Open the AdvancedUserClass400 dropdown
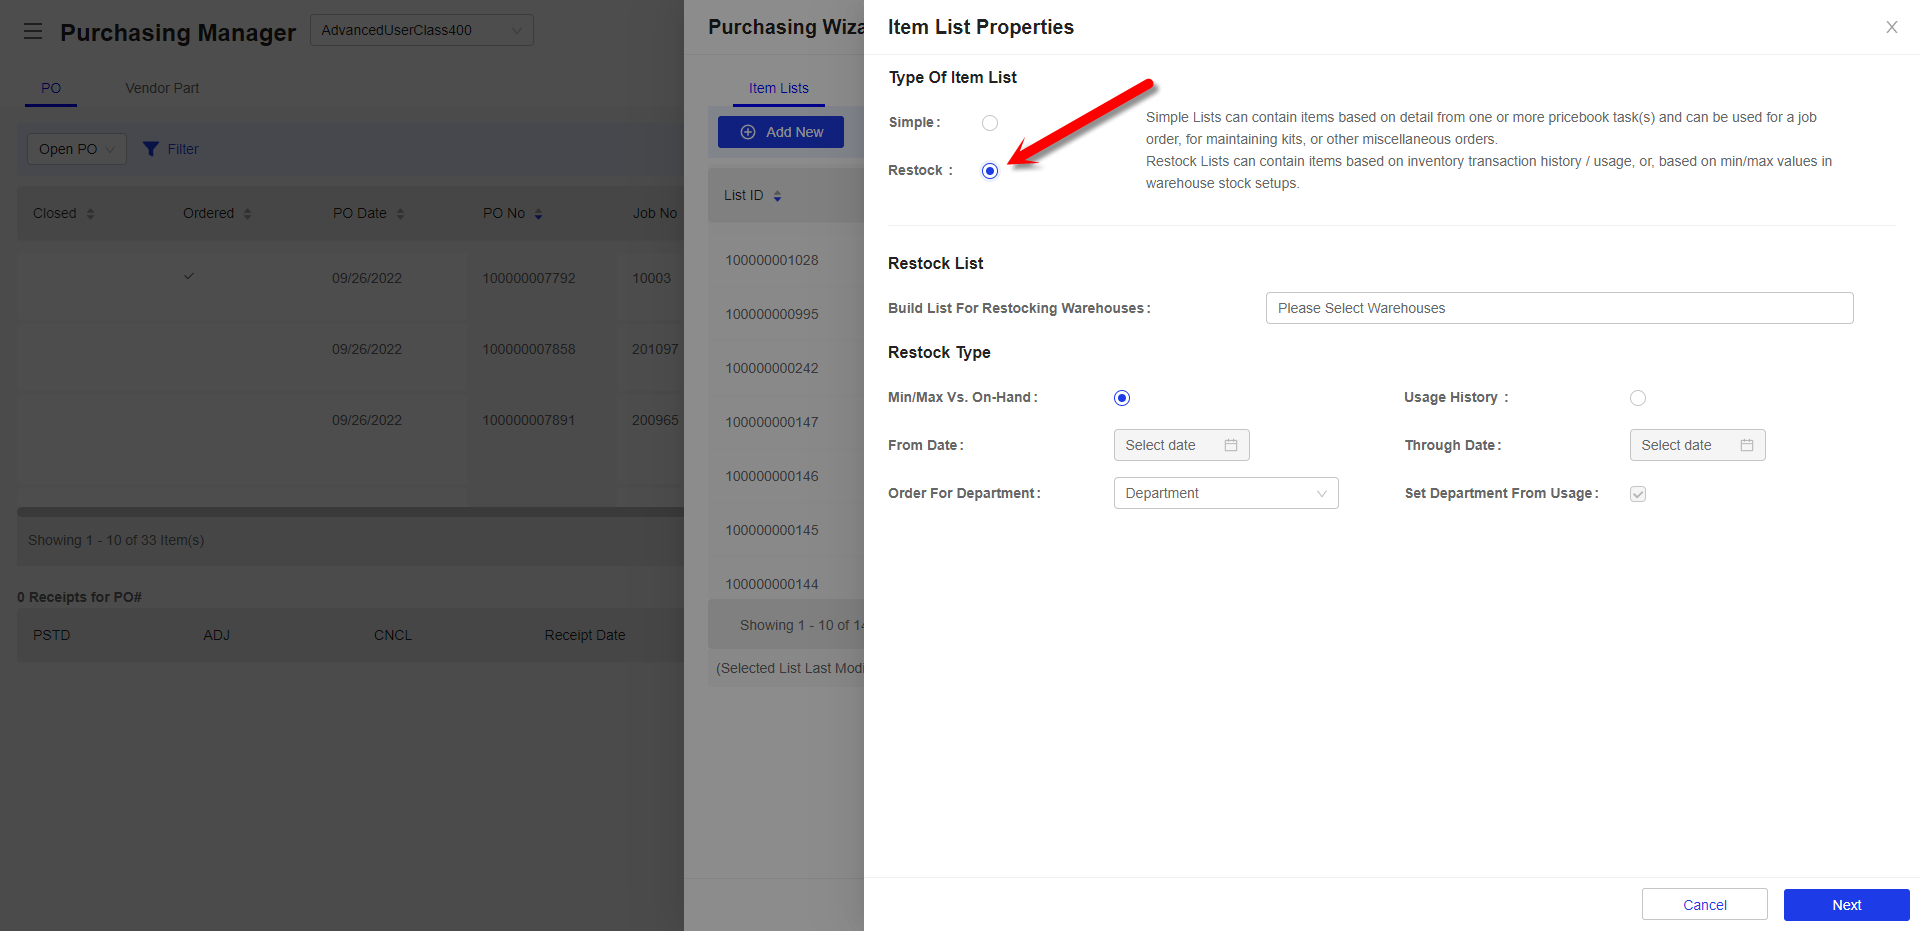Screen dimensions: 1920x937 [421, 30]
